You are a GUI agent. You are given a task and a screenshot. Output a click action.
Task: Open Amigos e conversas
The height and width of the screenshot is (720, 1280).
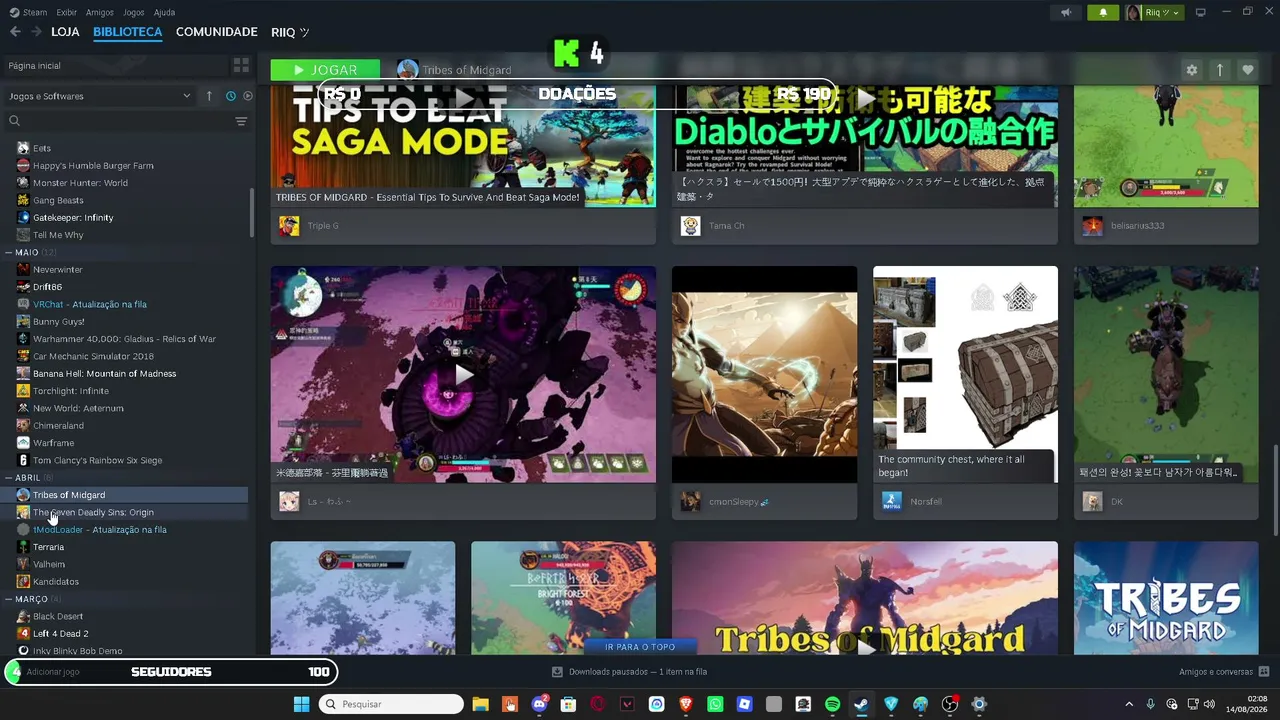pyautogui.click(x=1224, y=672)
